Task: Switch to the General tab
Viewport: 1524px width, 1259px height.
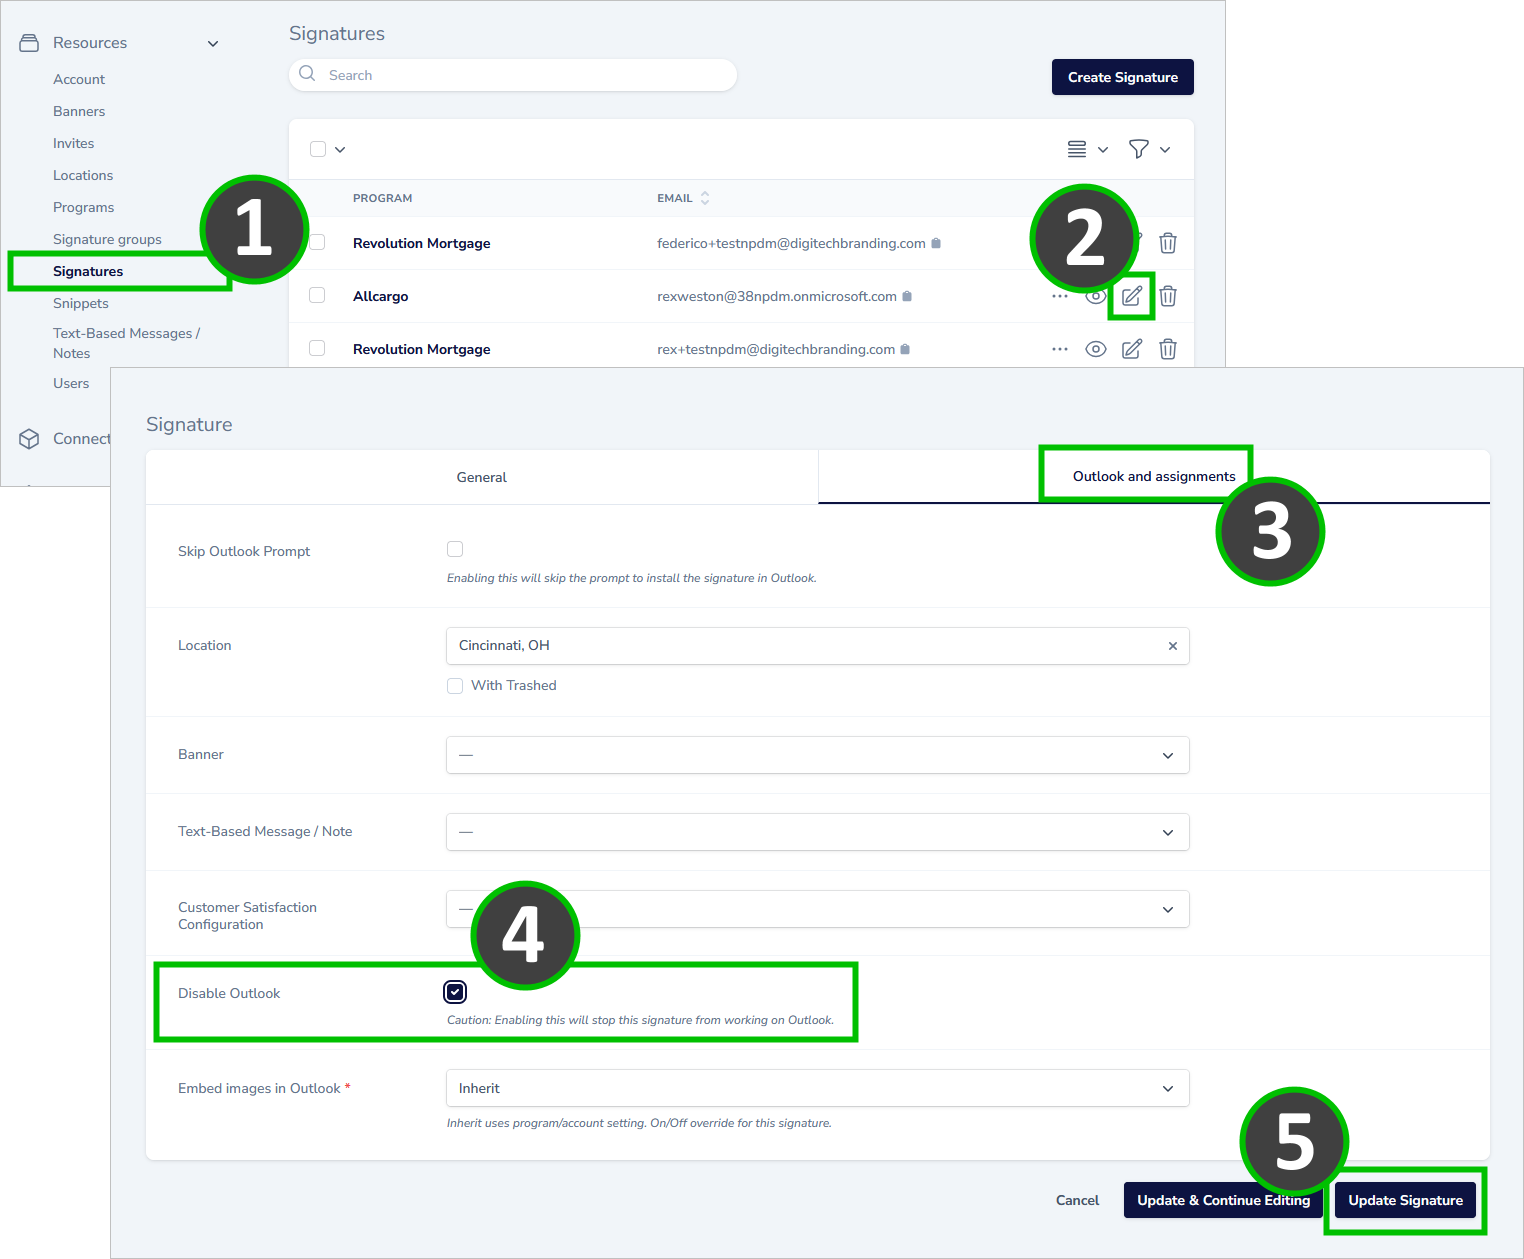Action: click(x=481, y=477)
